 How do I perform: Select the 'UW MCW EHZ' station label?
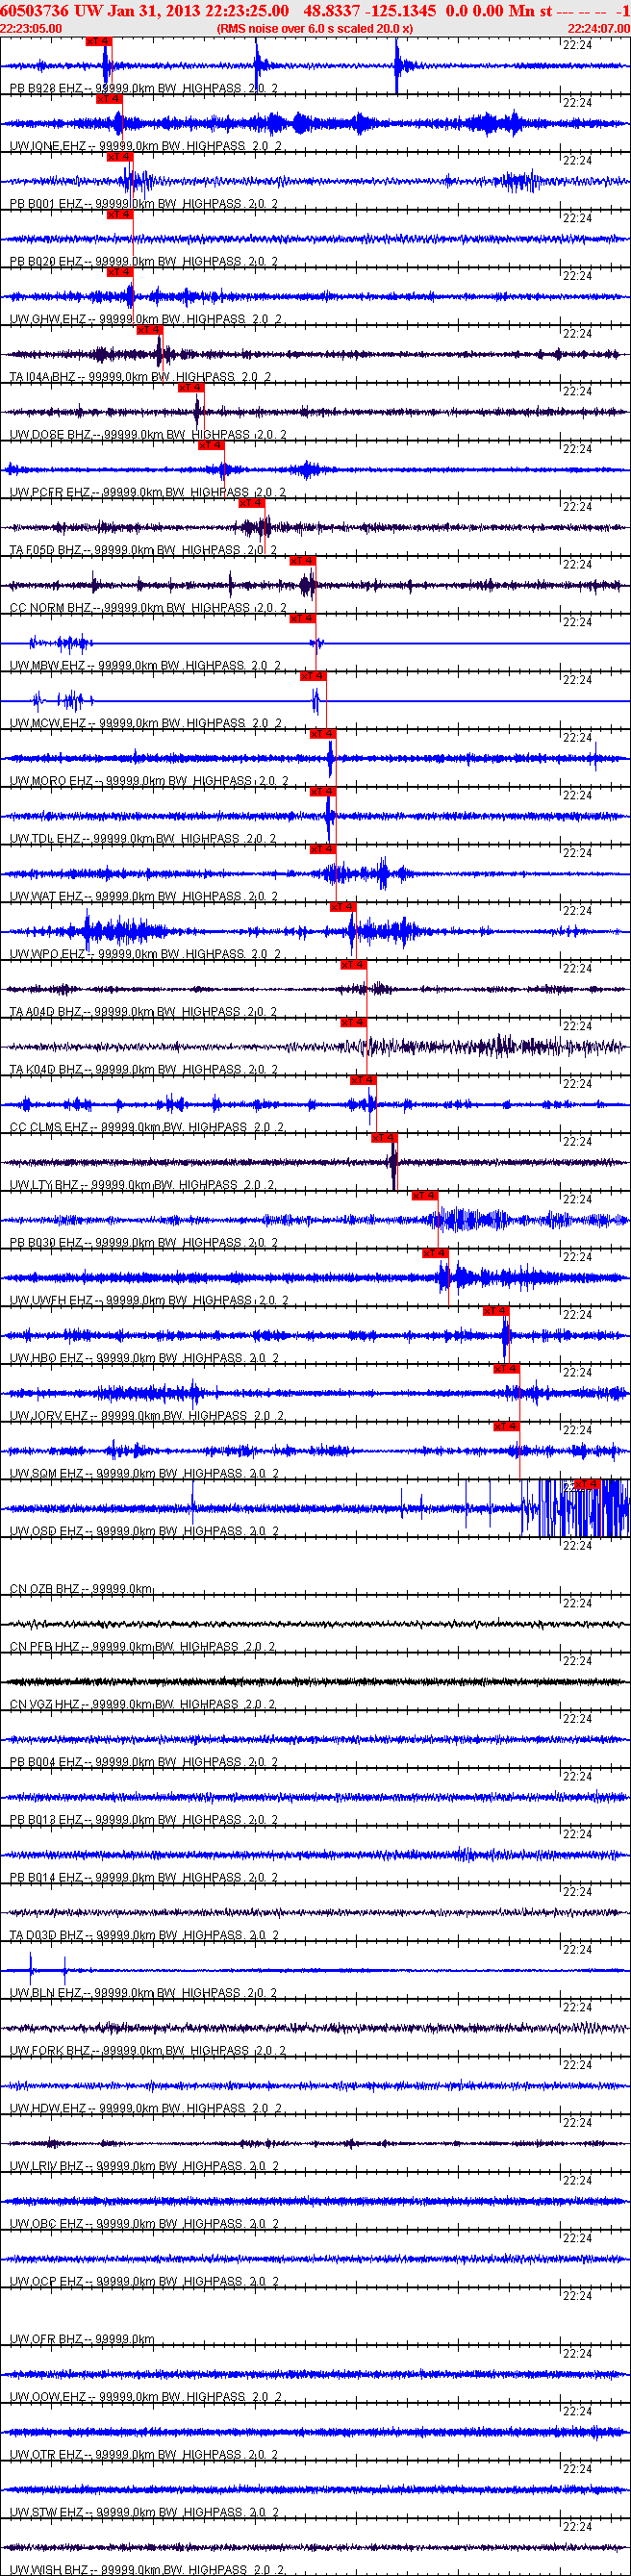coord(48,724)
